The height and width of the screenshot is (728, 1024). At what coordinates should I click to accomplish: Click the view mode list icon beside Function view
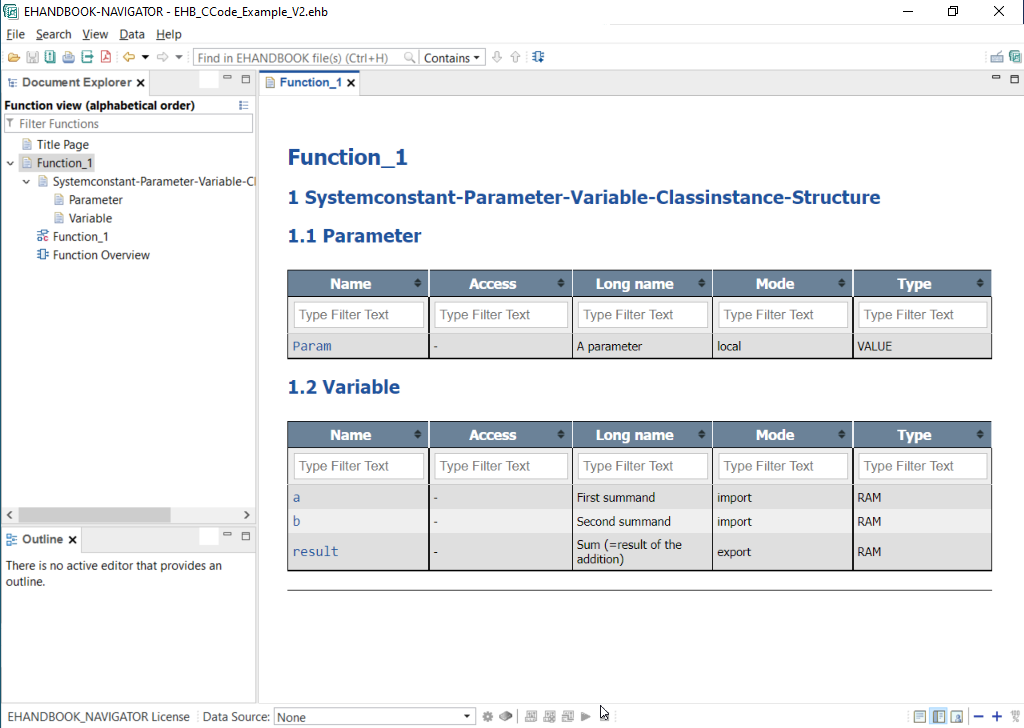(x=244, y=105)
